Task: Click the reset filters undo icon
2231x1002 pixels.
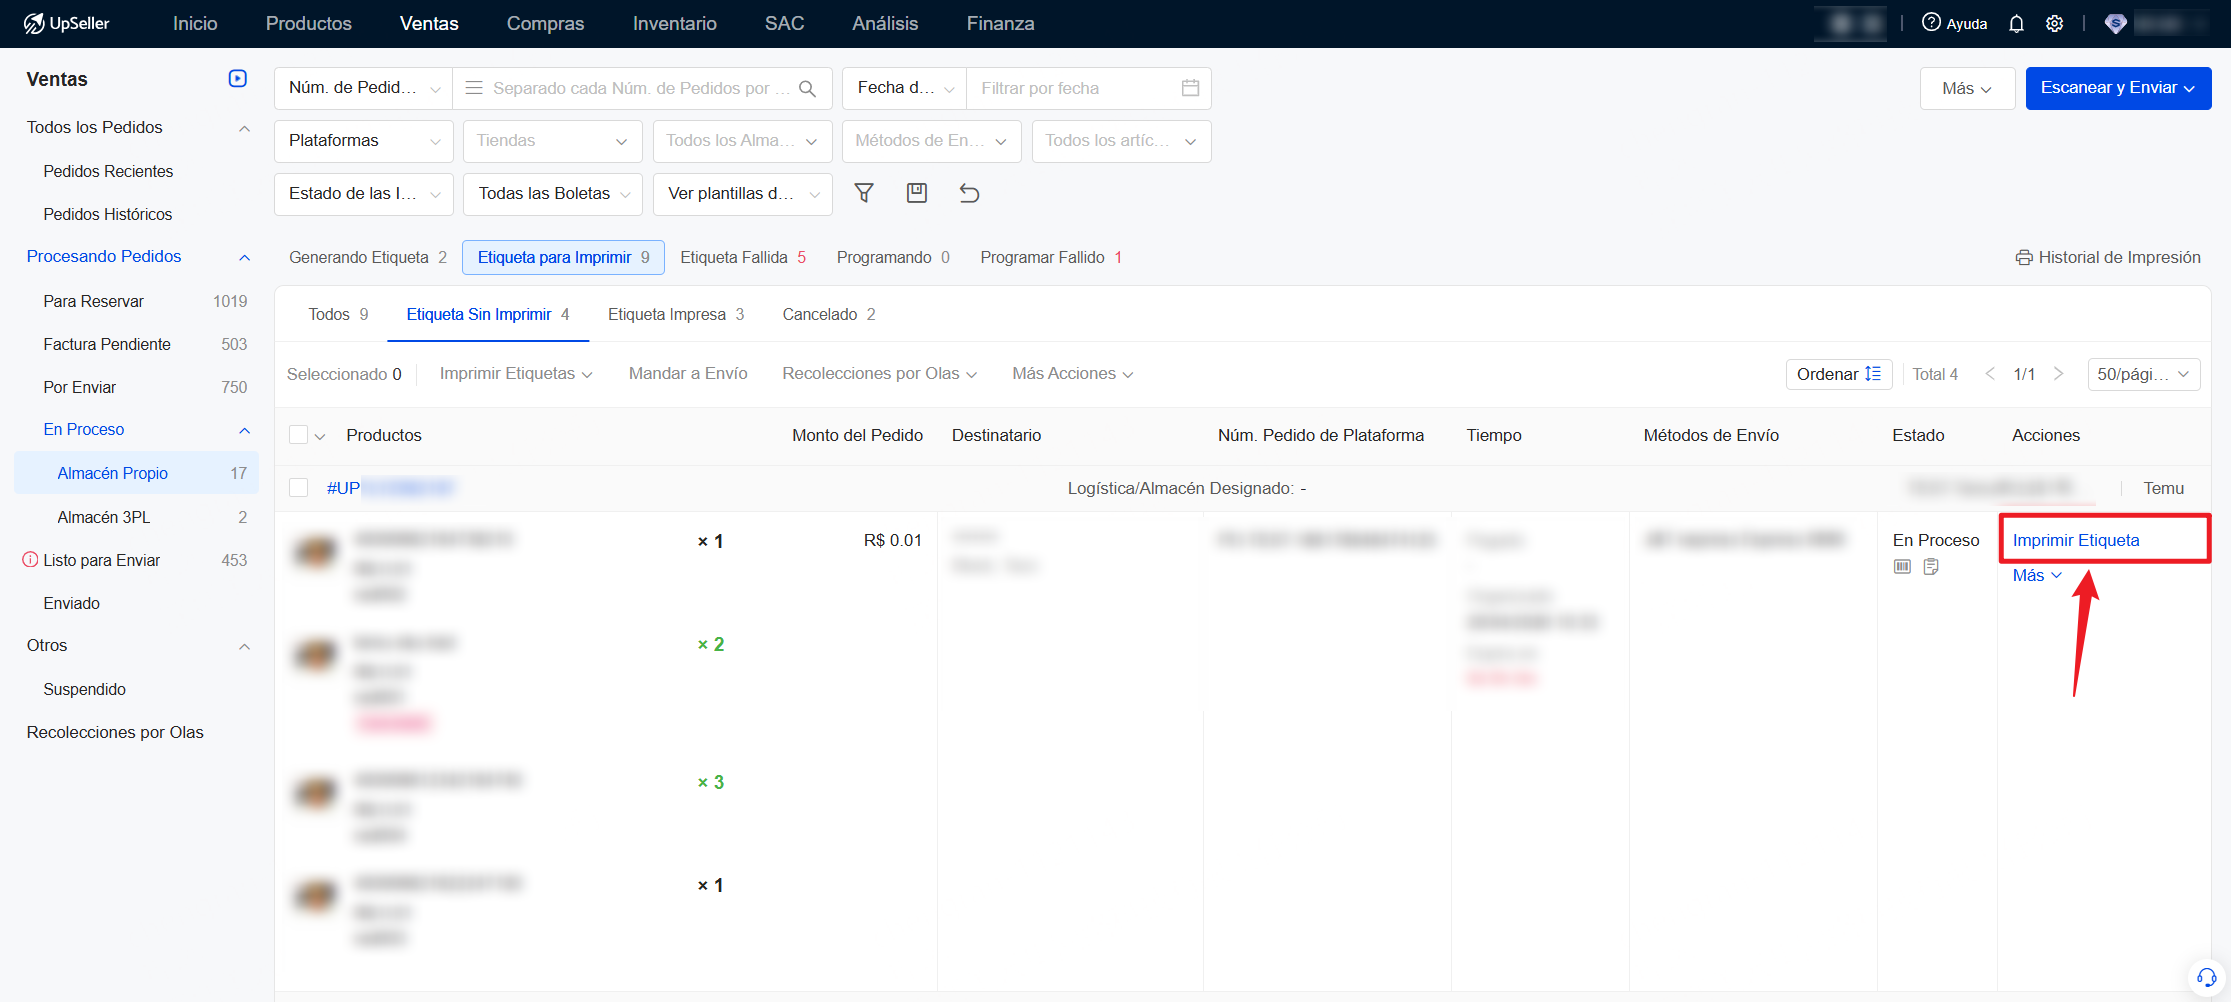Action: (969, 193)
